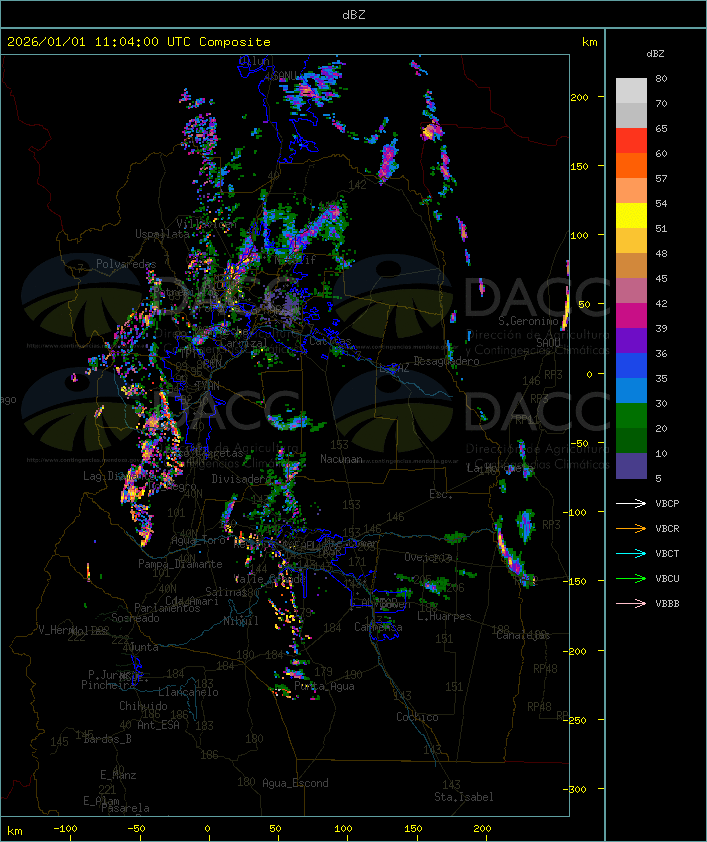
Task: Pick the magenta 39-42 dBZ swatch
Action: 631,315
